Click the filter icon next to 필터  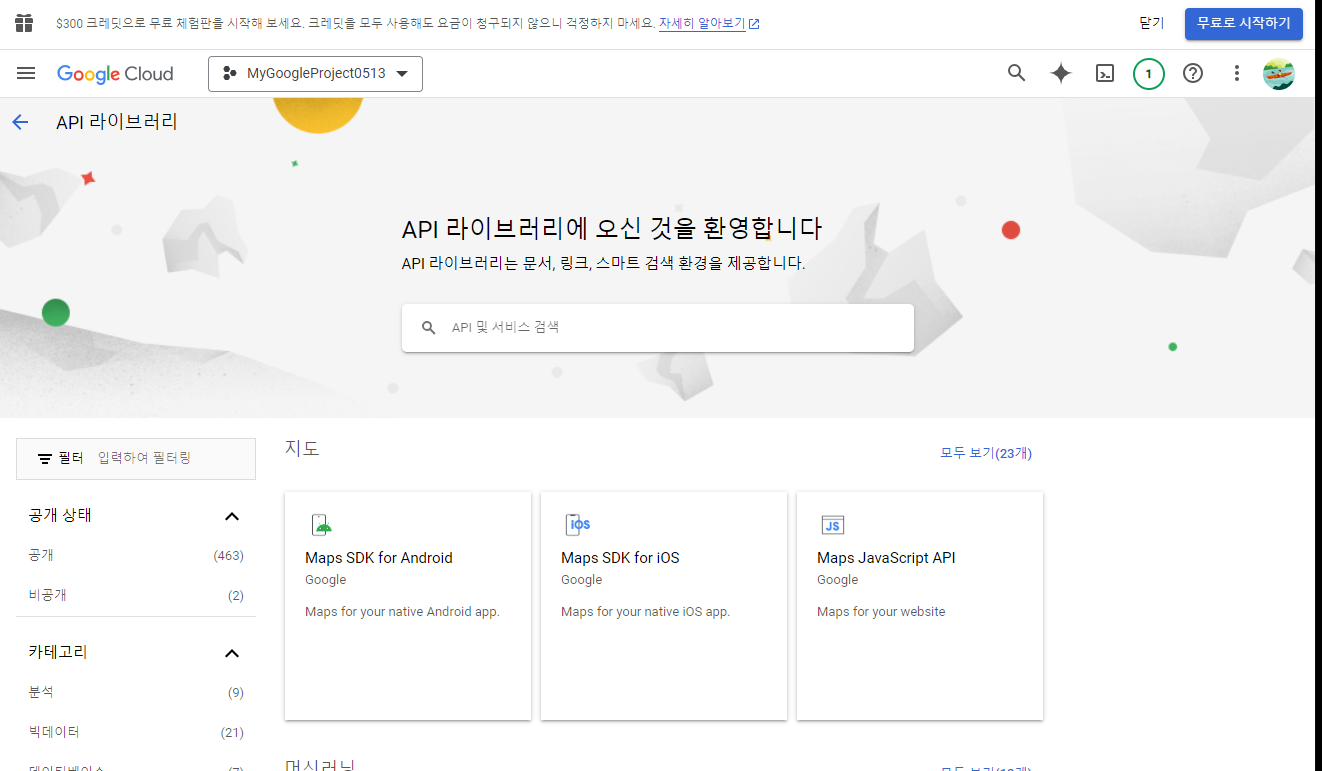click(x=45, y=458)
